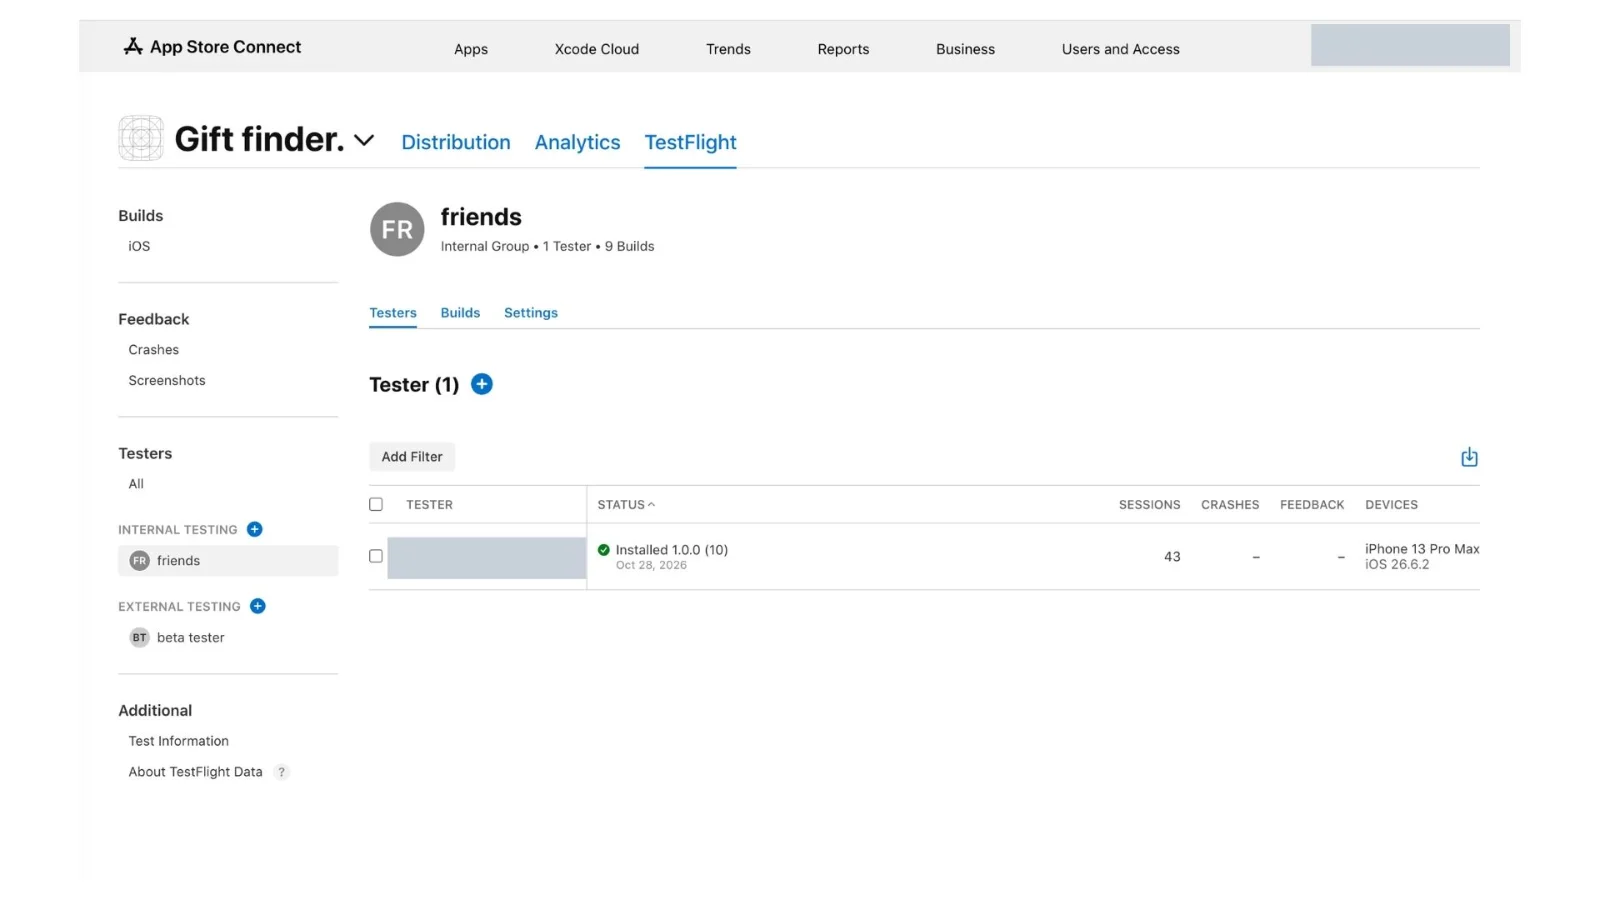Open the Gift finder app switcher chevron
The image size is (1600, 900).
(x=364, y=140)
